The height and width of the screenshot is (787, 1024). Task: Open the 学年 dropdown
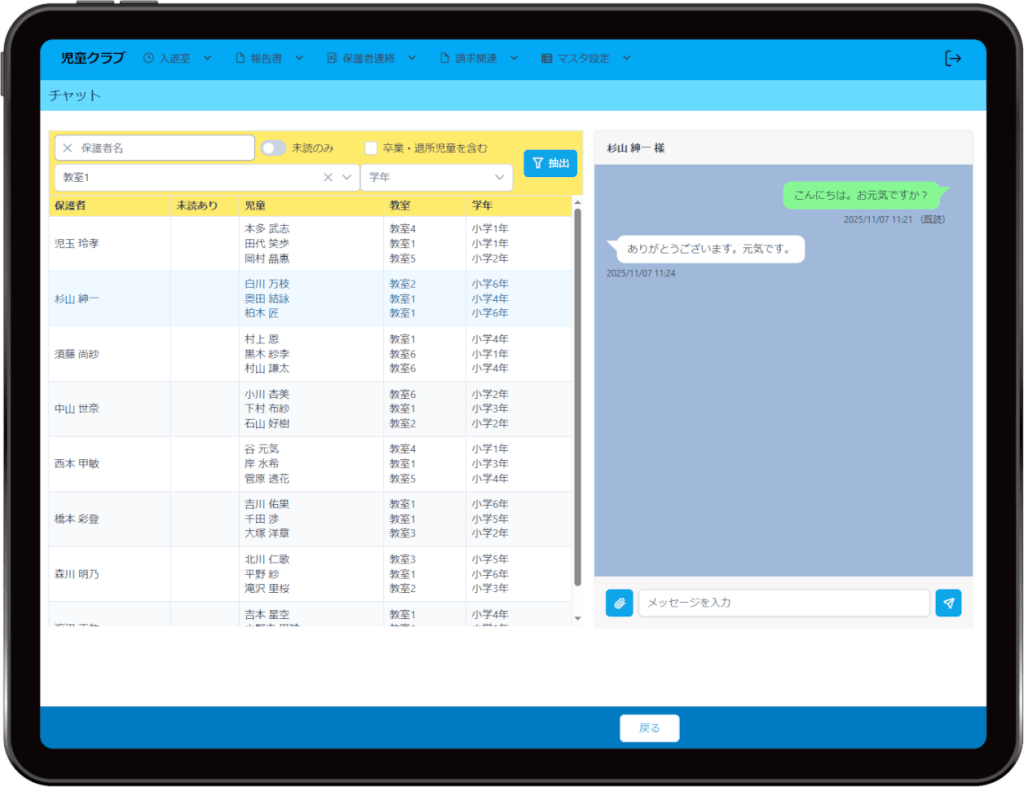(x=436, y=177)
